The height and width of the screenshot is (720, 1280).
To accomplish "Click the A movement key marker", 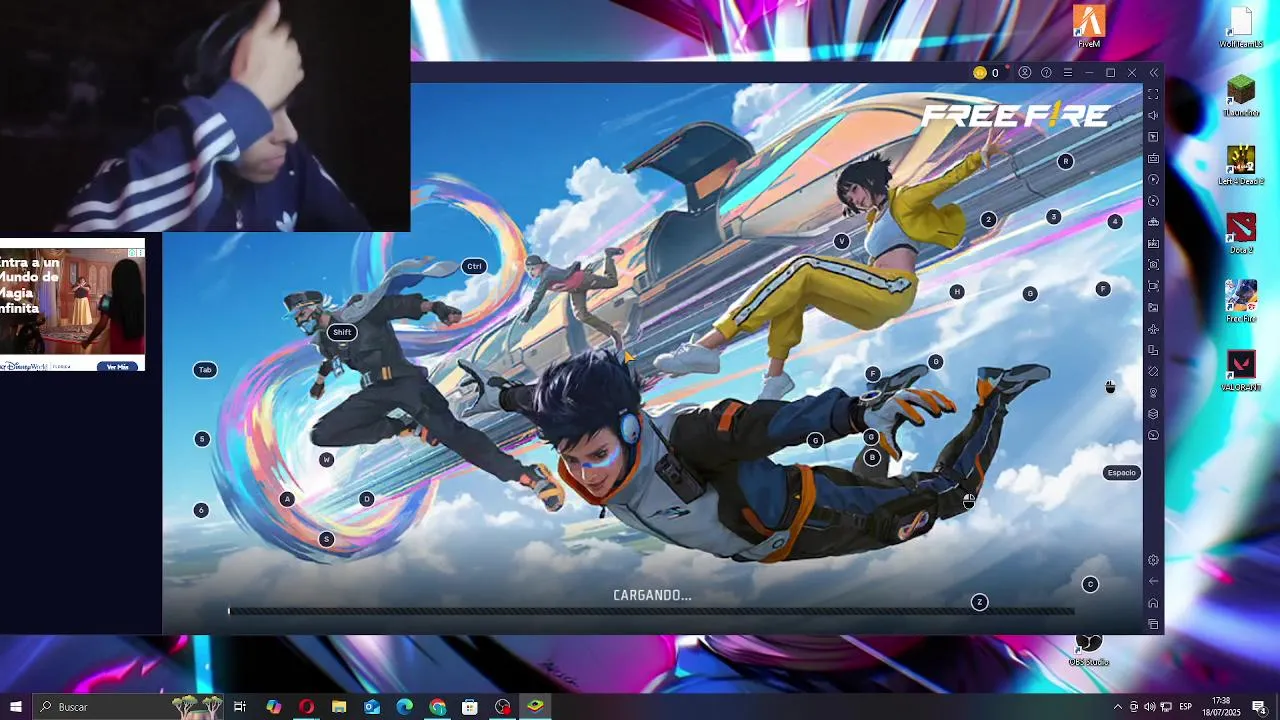I will [x=287, y=499].
